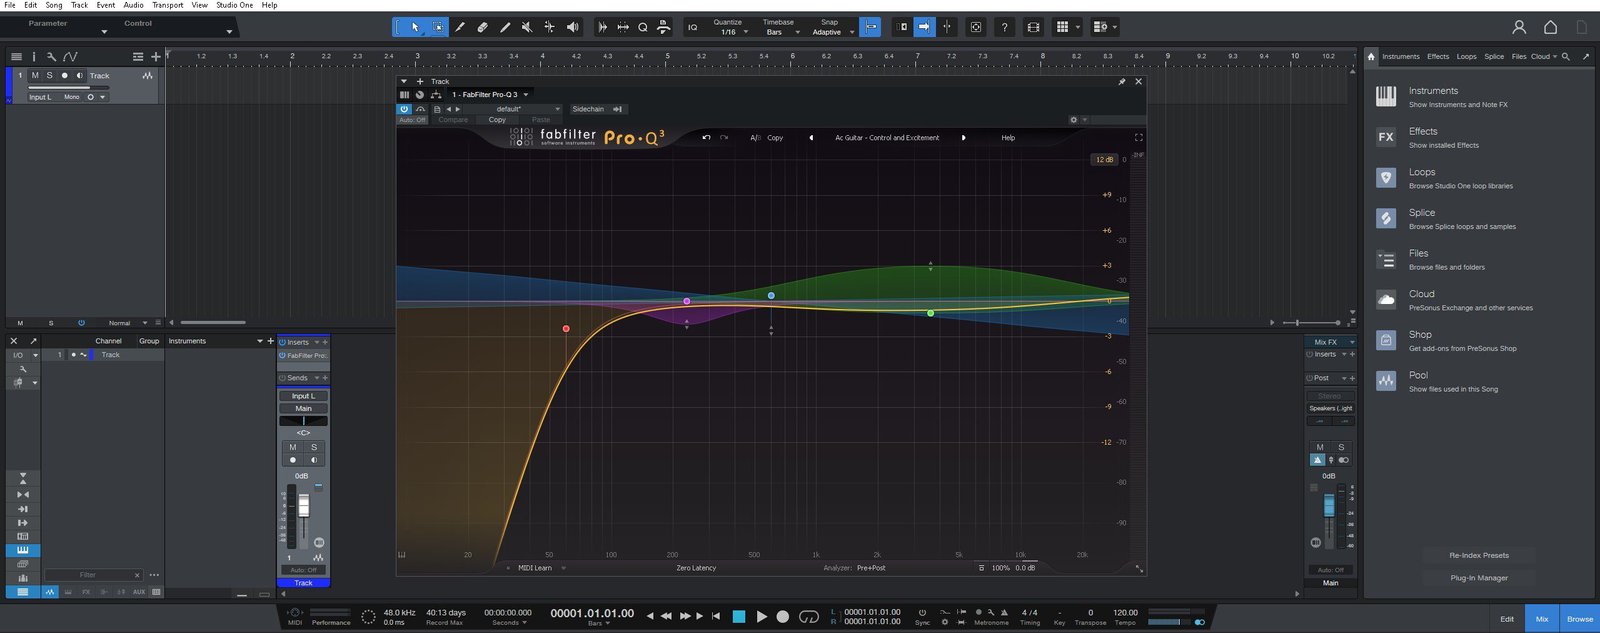Open the Audio menu

[x=133, y=5]
